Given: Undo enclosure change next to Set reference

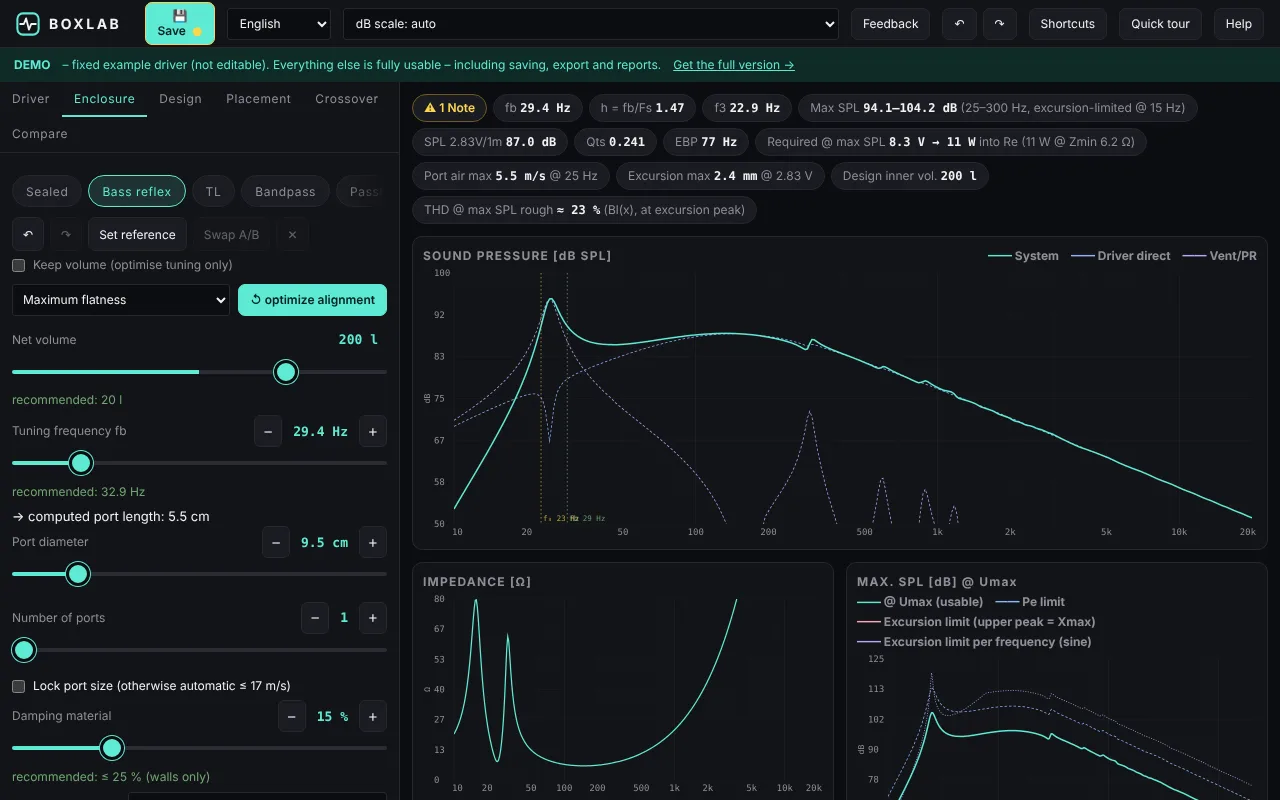Looking at the screenshot, I should 28,235.
